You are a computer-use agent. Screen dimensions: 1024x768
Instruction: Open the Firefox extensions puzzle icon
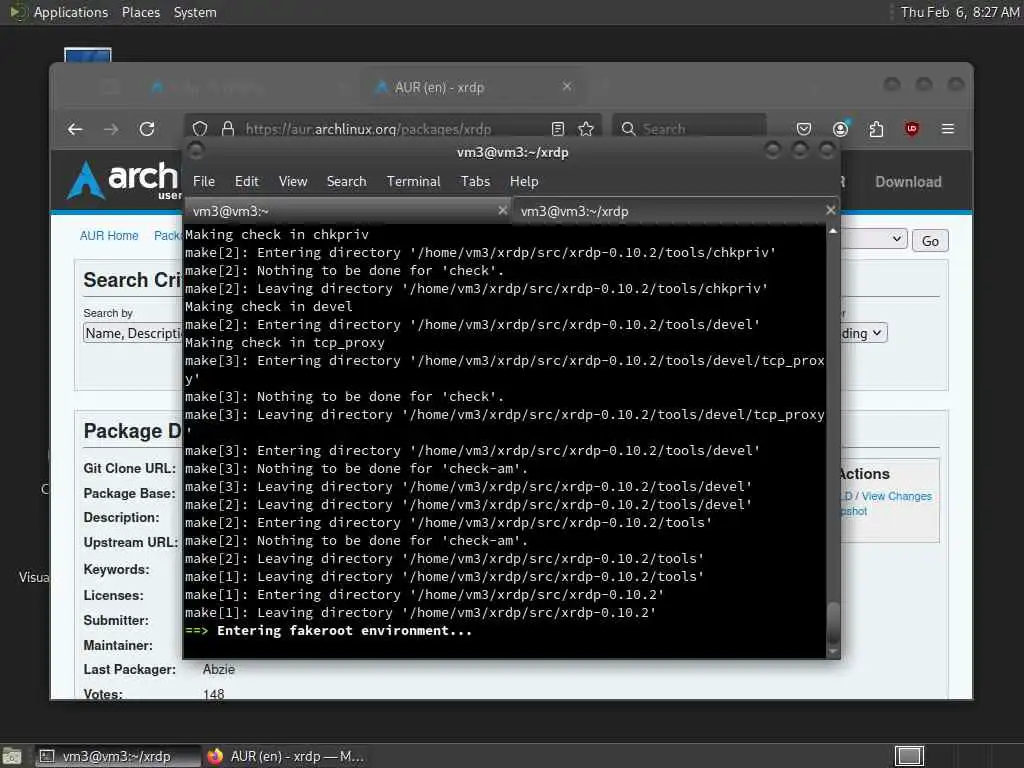[x=876, y=129]
